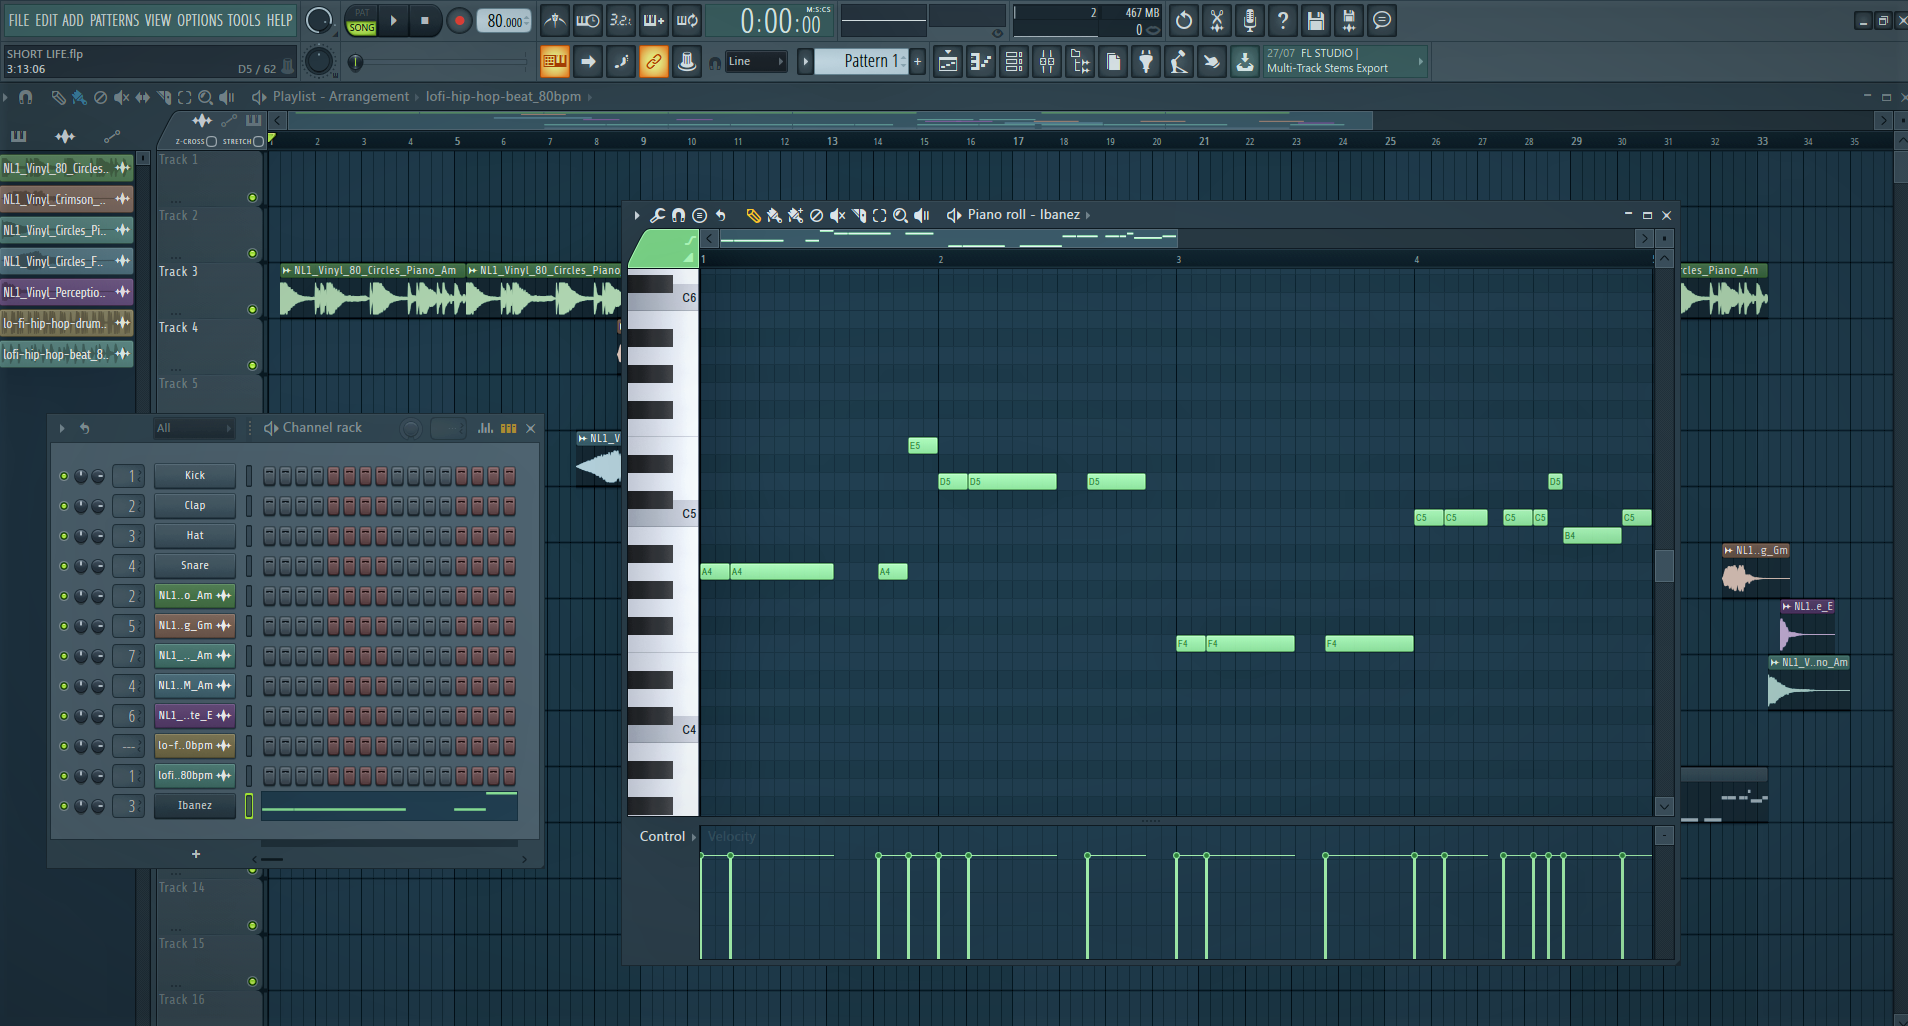This screenshot has width=1908, height=1026.
Task: Open the EDIT menu
Action: (x=46, y=20)
